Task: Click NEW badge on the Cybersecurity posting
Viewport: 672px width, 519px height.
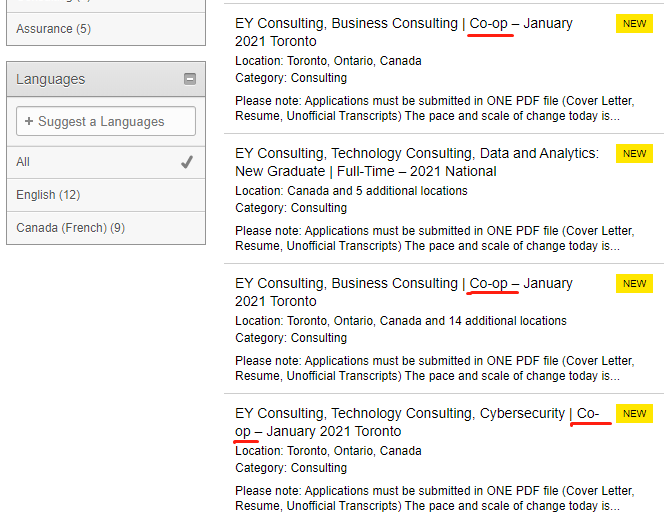Action: click(x=634, y=414)
